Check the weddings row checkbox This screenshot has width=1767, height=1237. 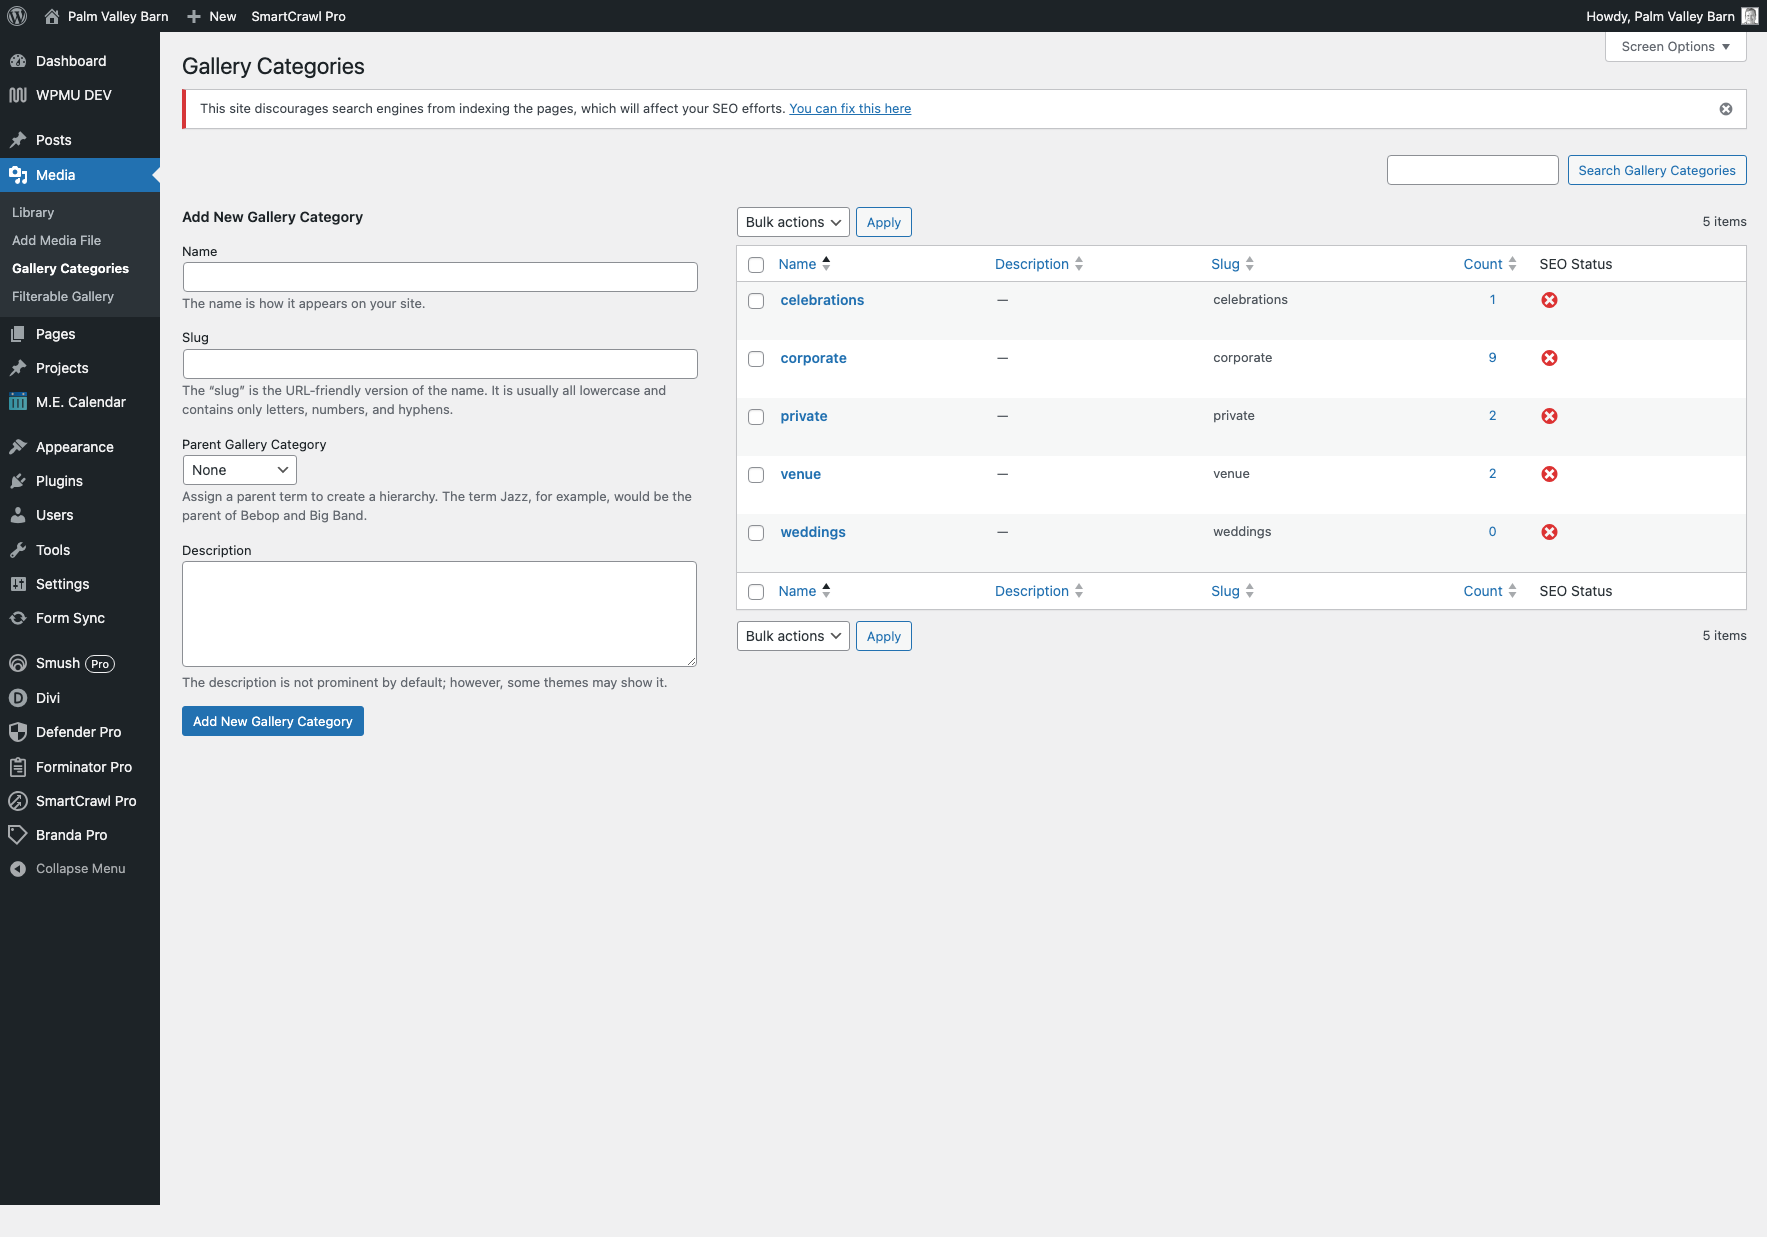click(x=756, y=533)
